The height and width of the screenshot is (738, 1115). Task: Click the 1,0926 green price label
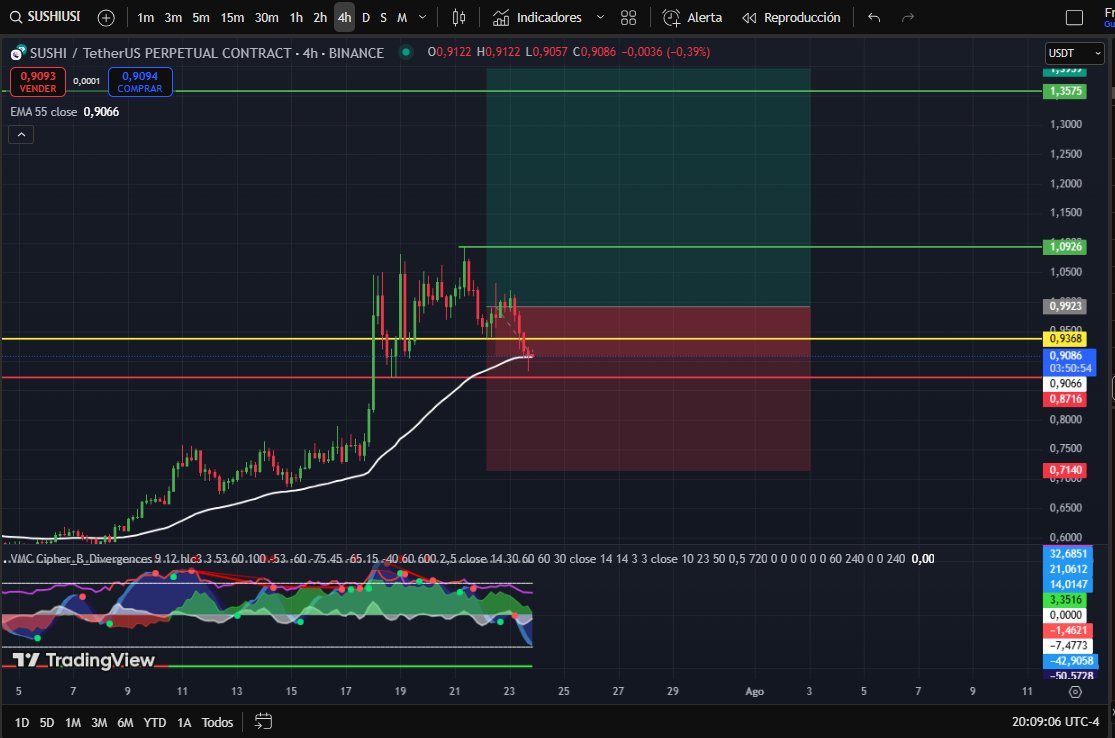click(x=1065, y=247)
